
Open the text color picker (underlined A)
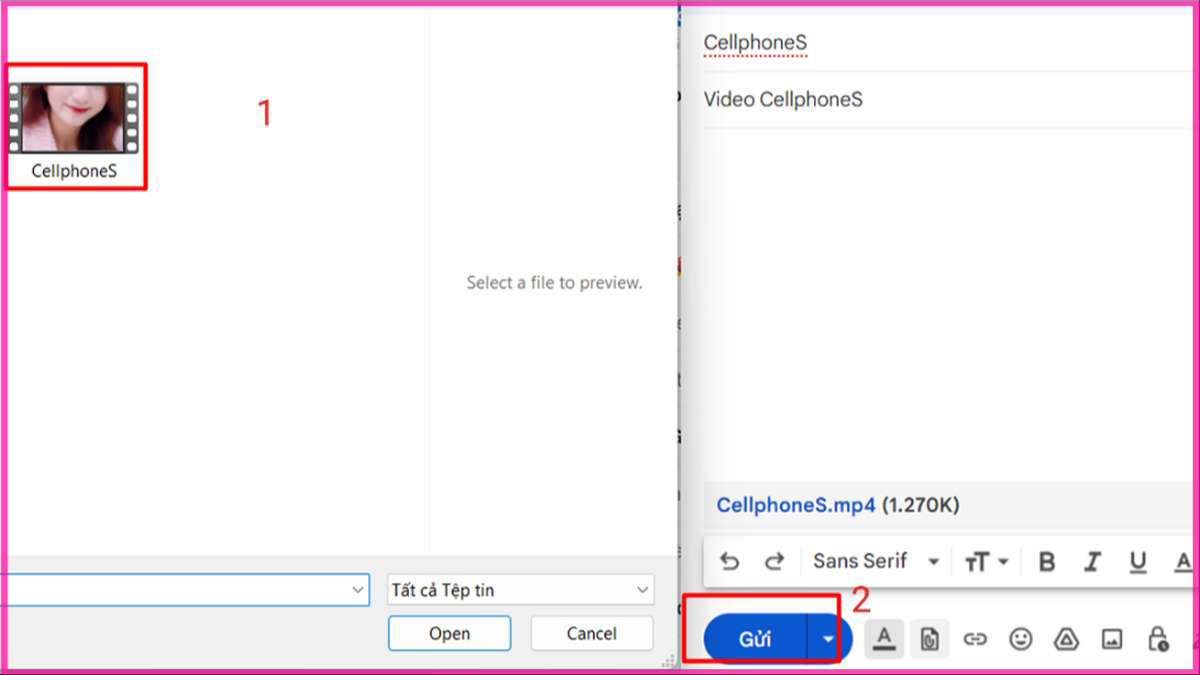[x=1183, y=562]
